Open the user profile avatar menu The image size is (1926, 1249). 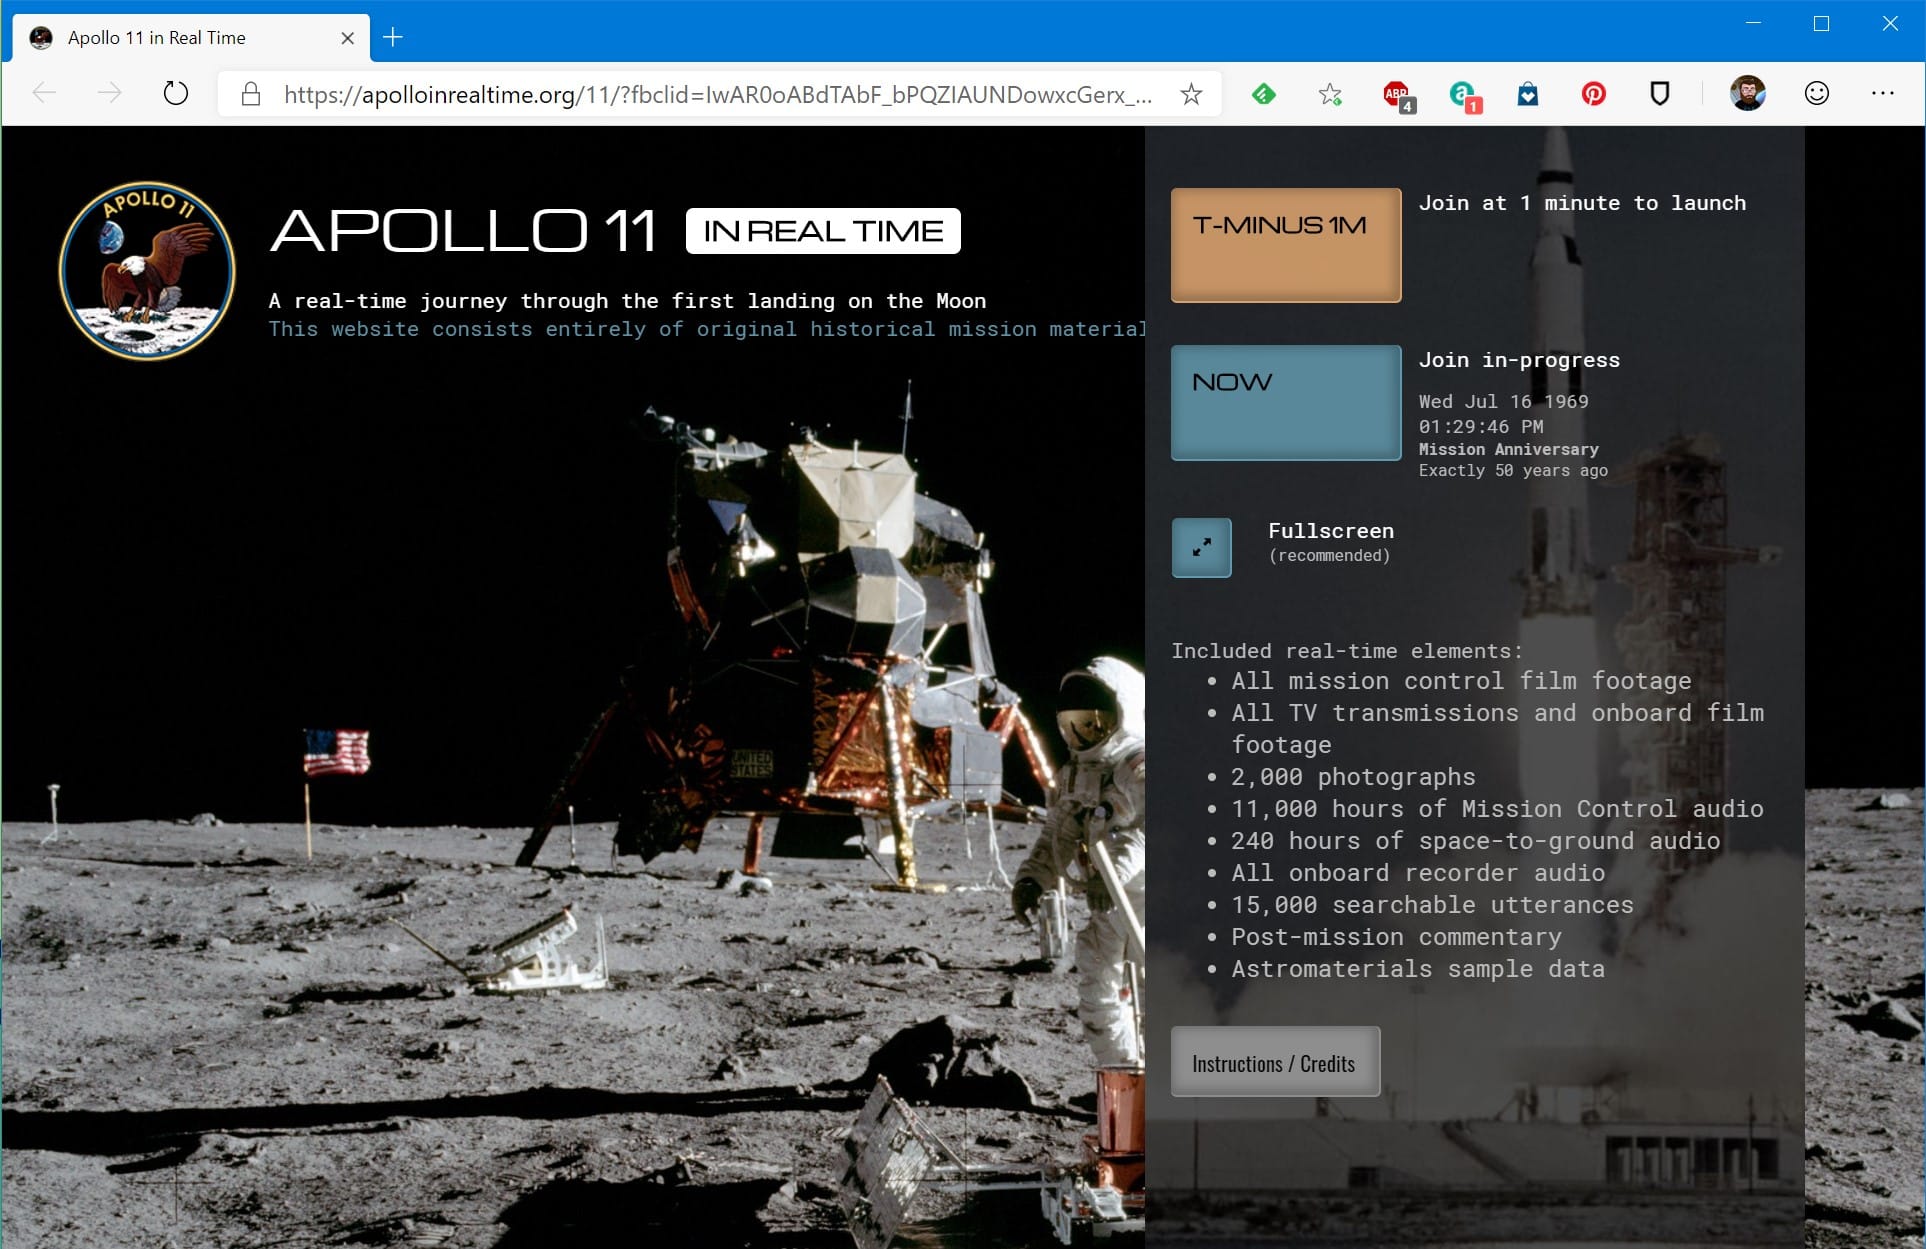coord(1748,93)
